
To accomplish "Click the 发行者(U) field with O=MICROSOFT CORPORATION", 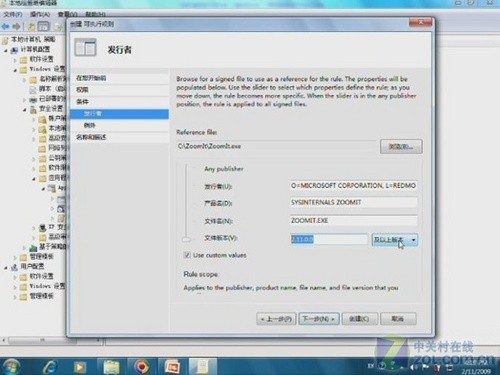I will [353, 185].
